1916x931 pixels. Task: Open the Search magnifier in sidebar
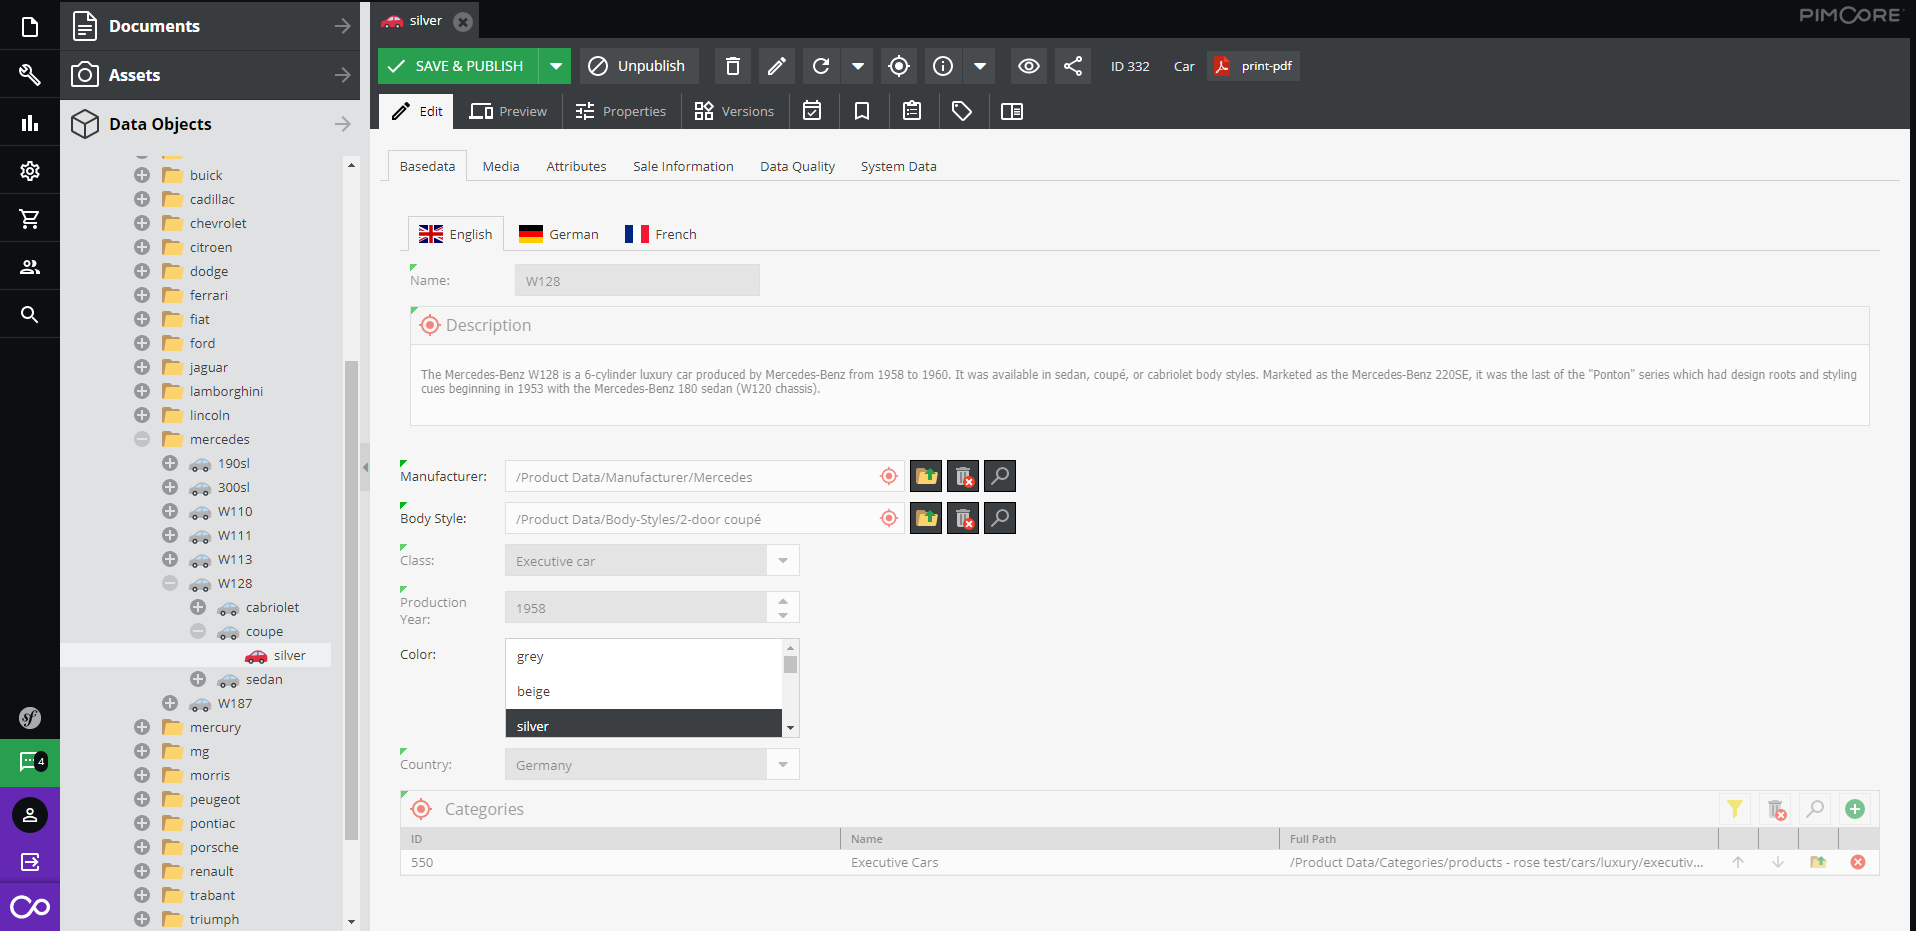30,315
